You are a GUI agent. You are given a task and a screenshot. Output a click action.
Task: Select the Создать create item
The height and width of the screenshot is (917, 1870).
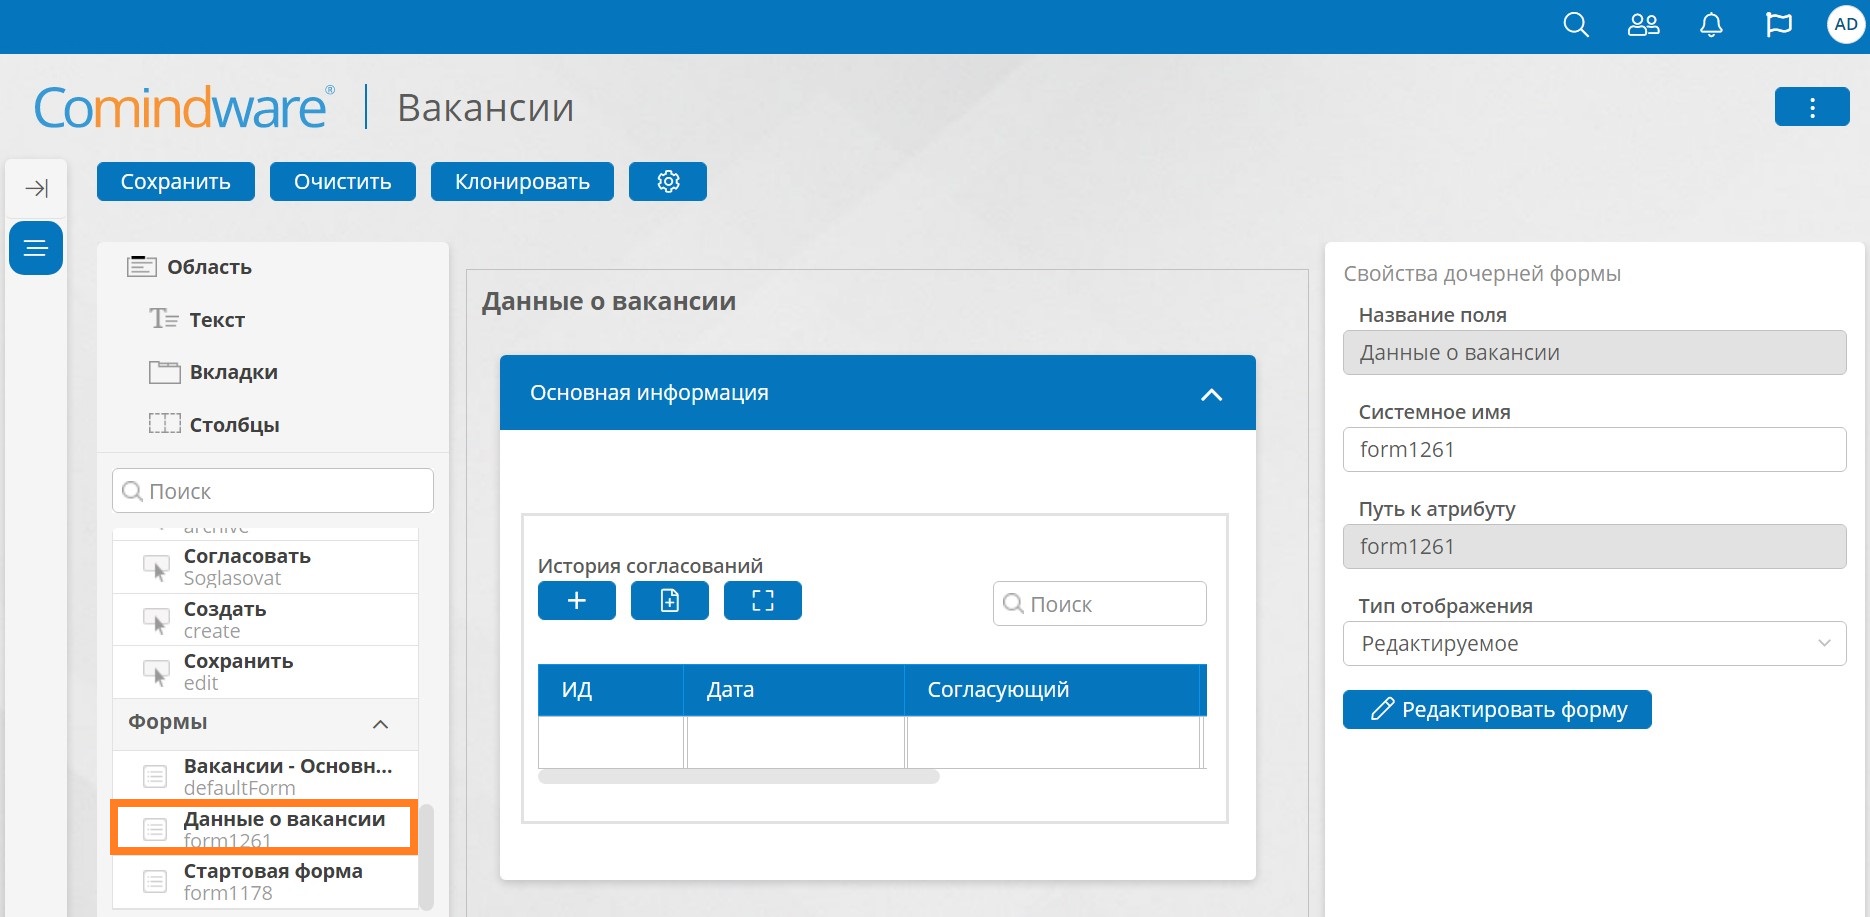(265, 620)
